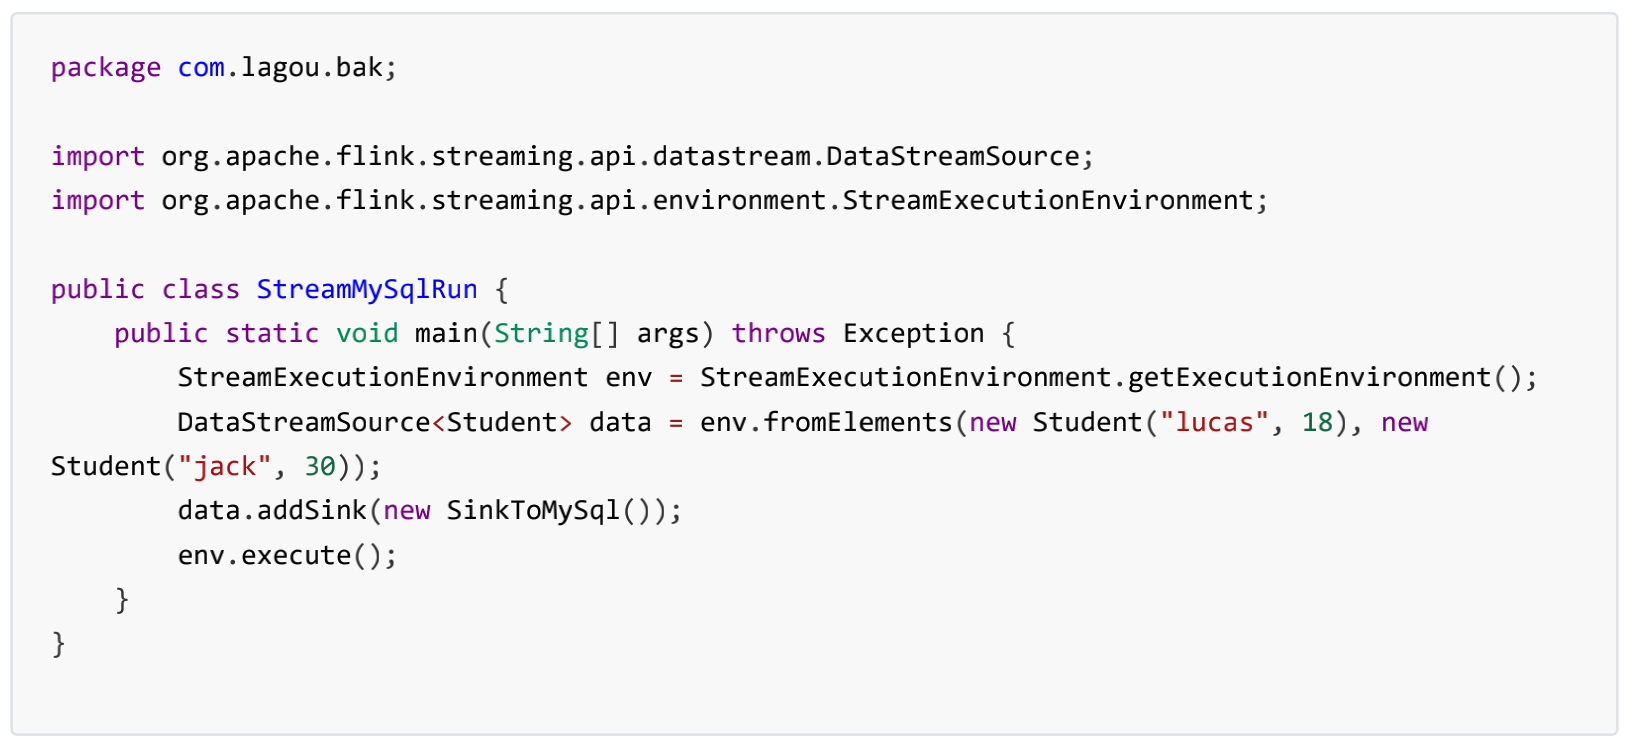Screen dimensions: 1640x746
Task: Click StreamExecutionEnvironment in the second import
Action: coord(1048,200)
